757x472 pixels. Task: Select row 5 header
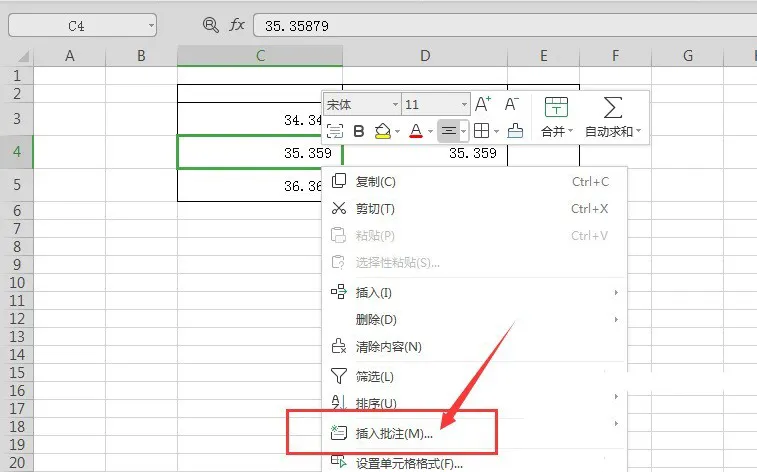(x=16, y=184)
